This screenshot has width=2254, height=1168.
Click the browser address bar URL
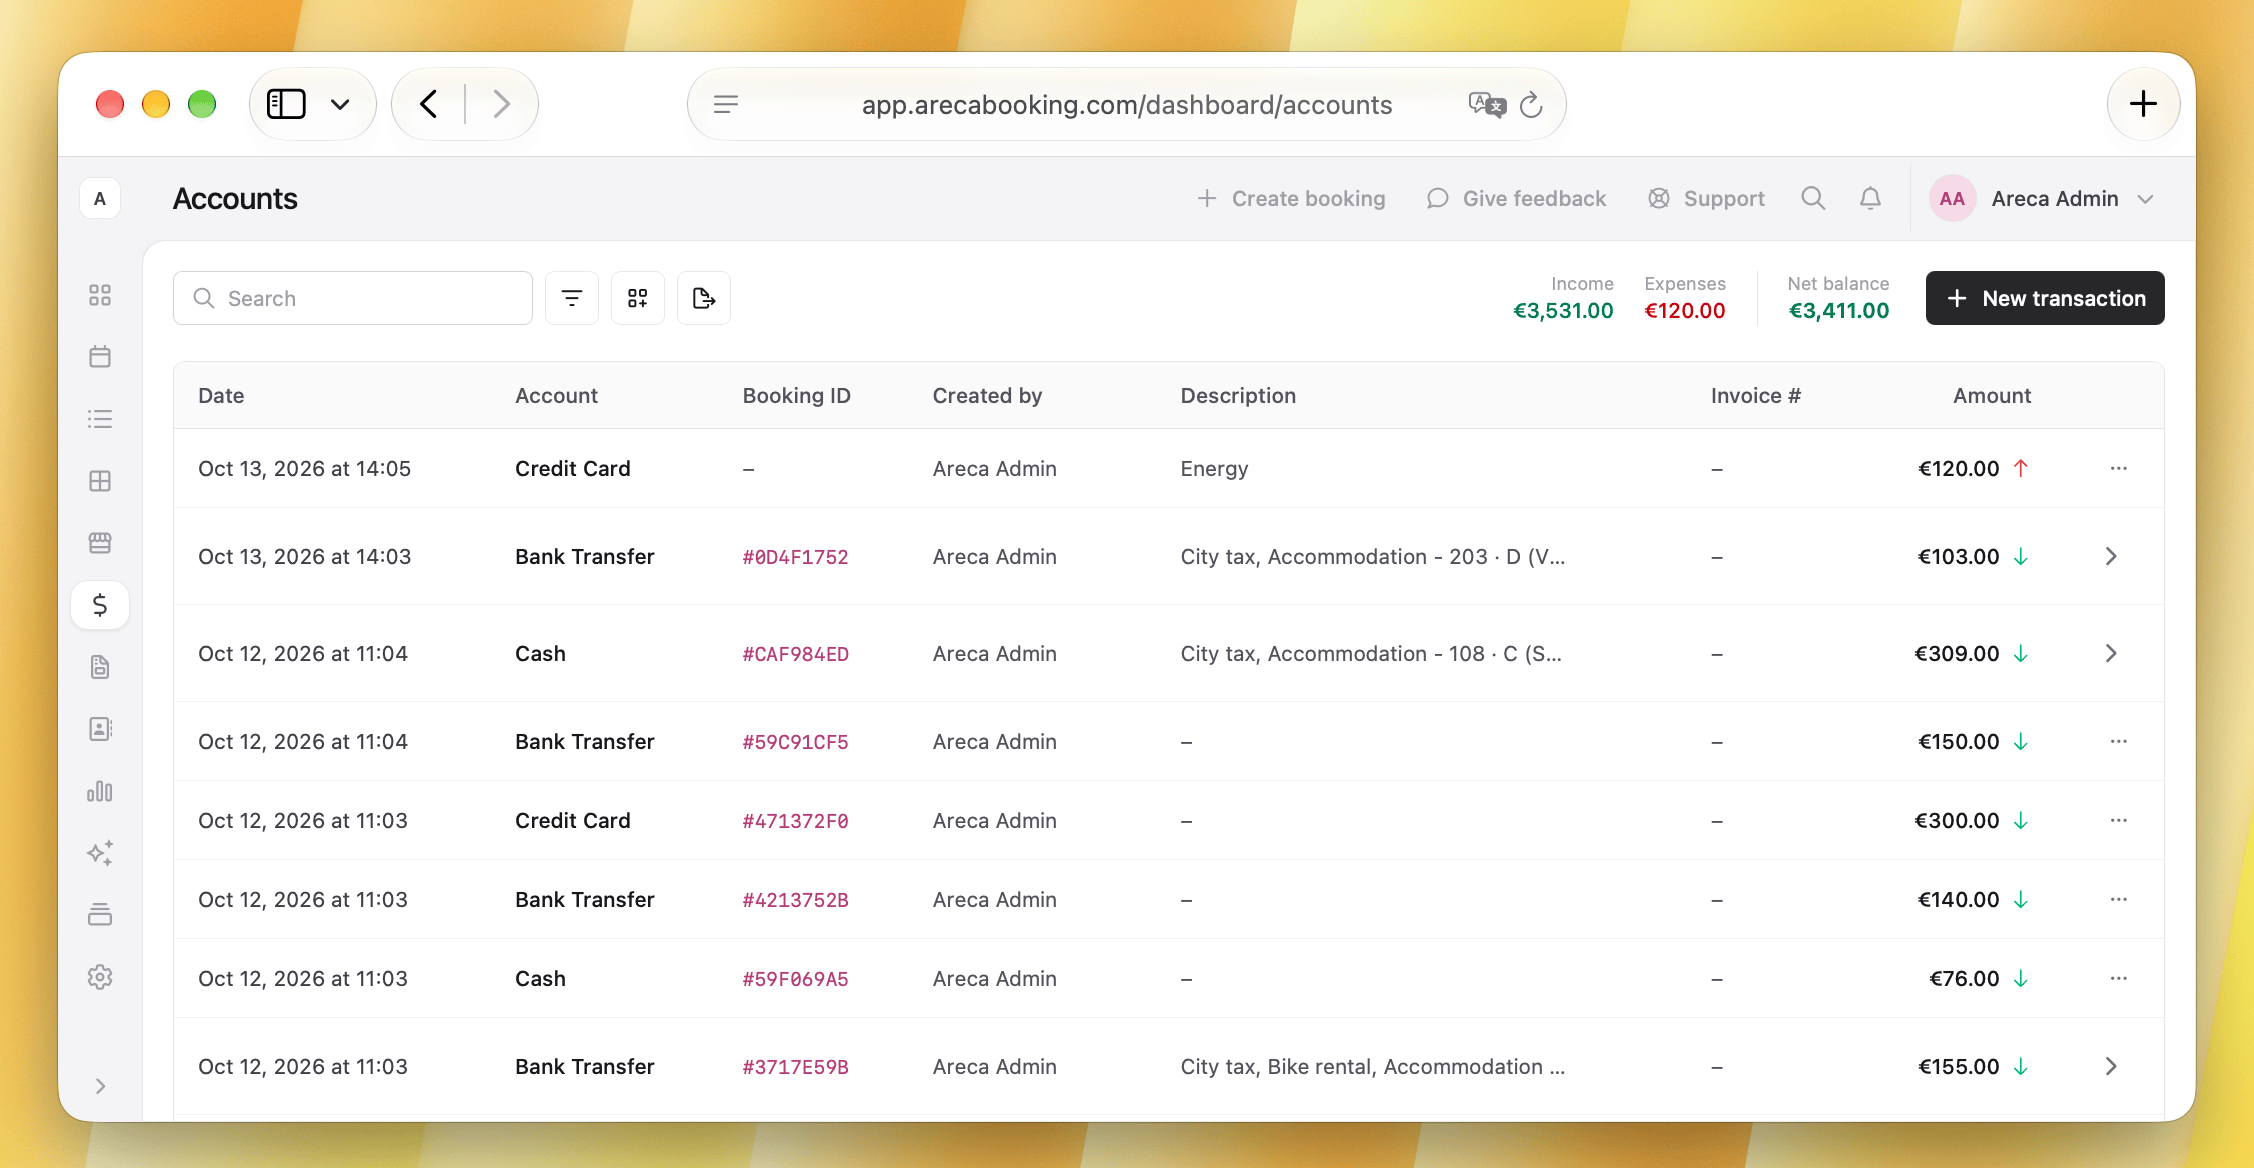coord(1127,105)
